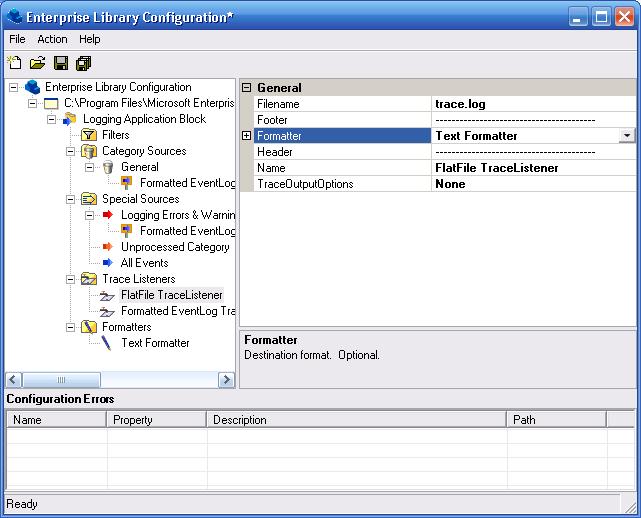Screen dimensions: 641x518
Task: Collapse the General property section
Action: point(247,88)
